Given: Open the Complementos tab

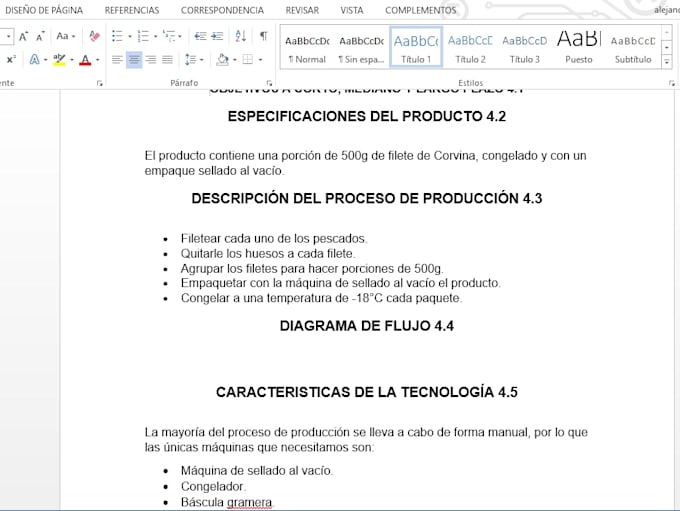Looking at the screenshot, I should pyautogui.click(x=421, y=10).
